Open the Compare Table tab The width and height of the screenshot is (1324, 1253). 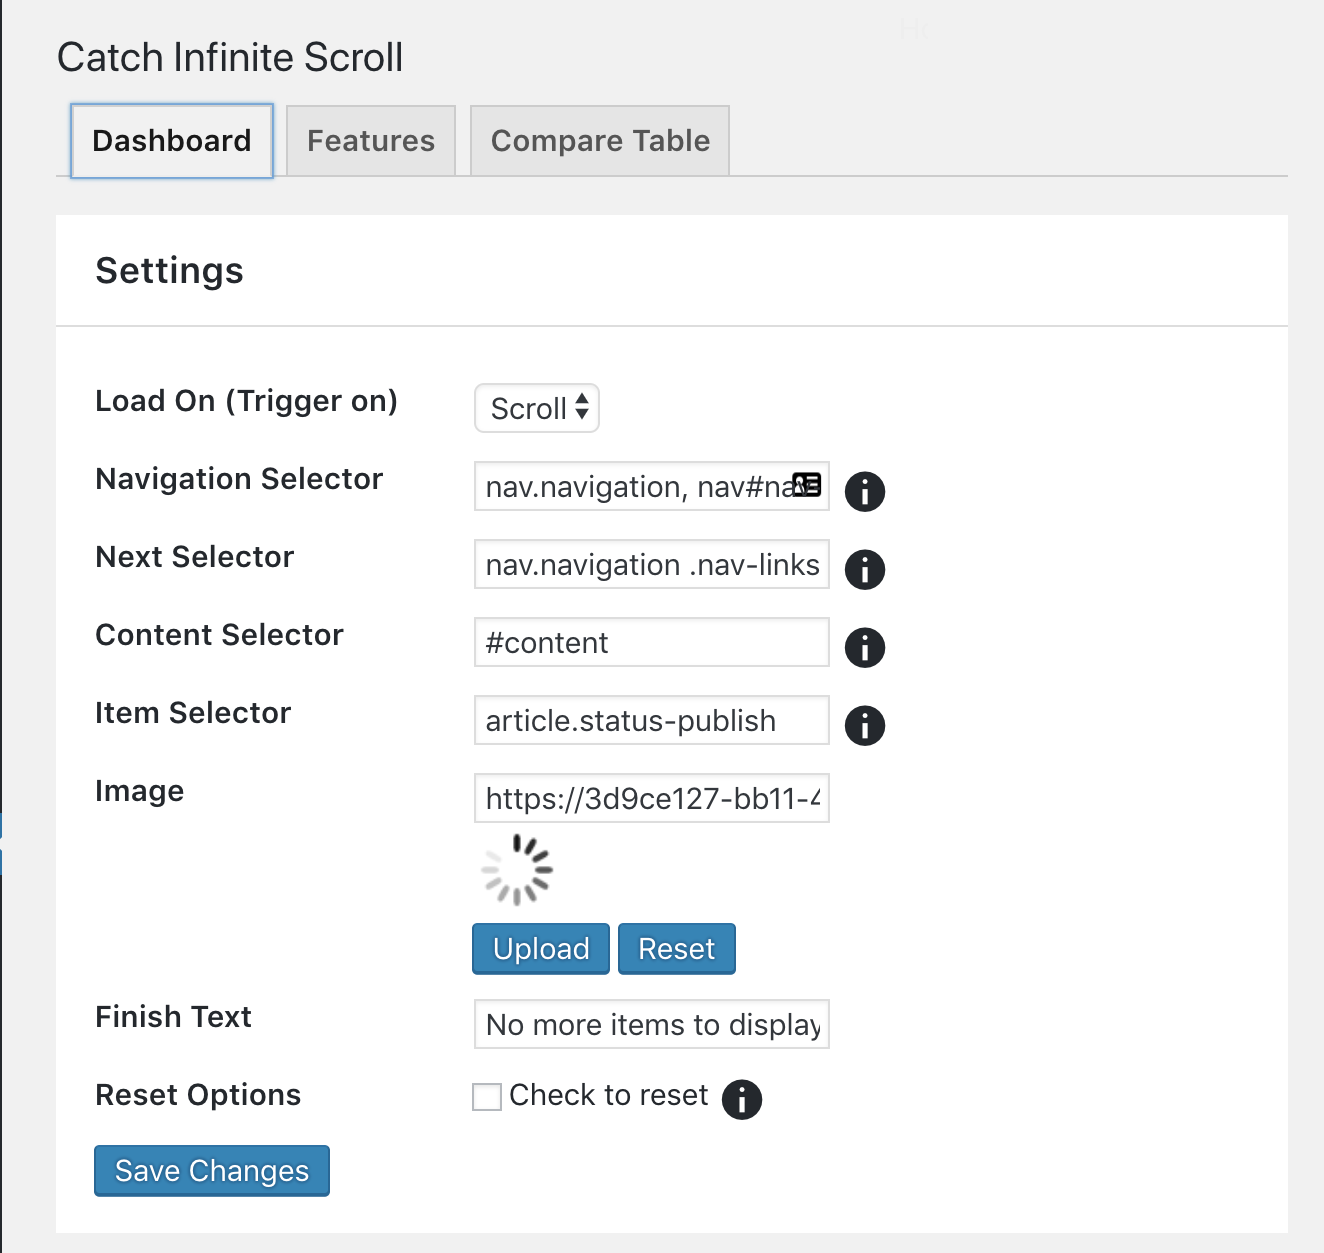[x=600, y=141]
